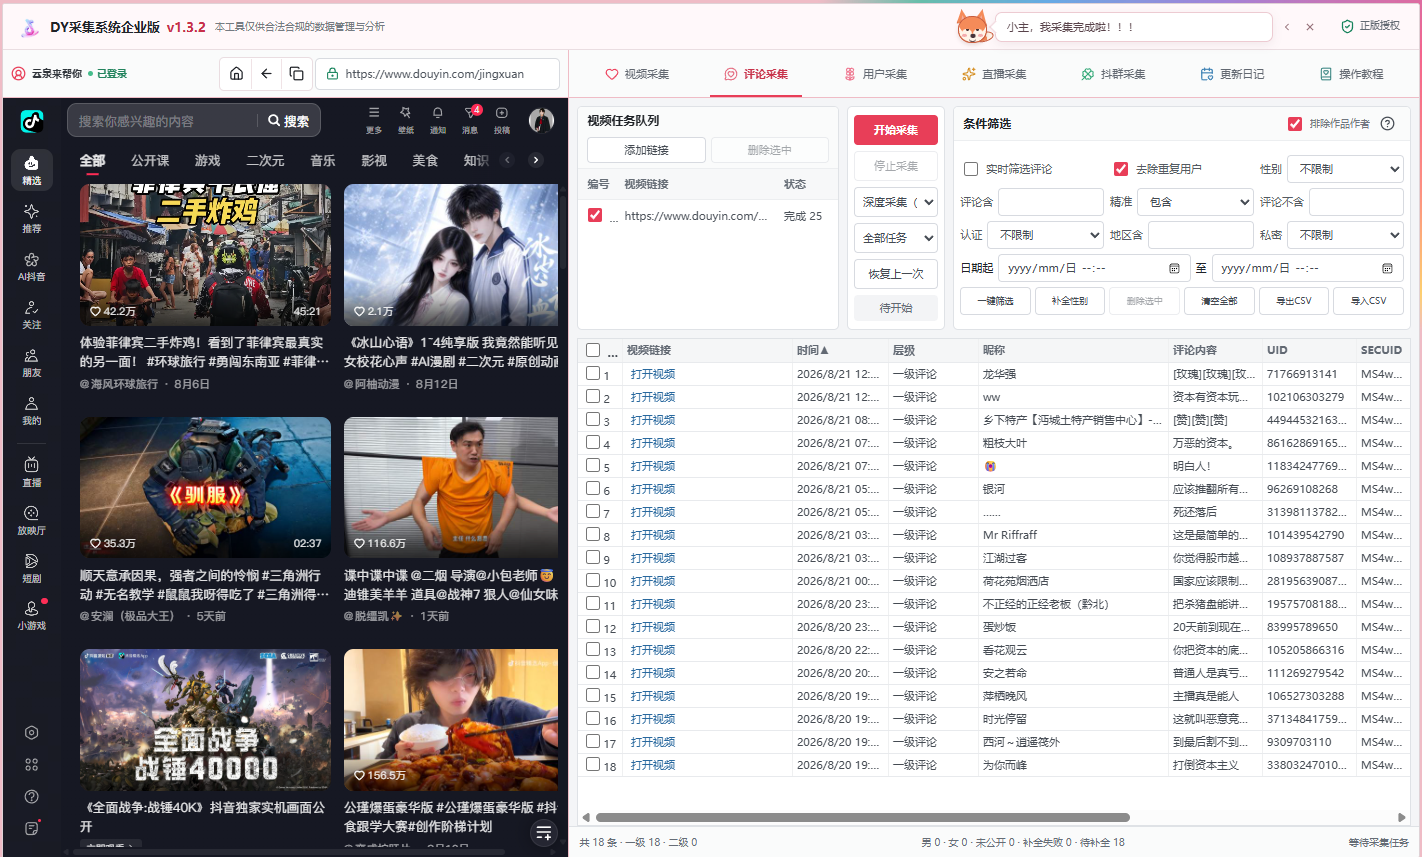The width and height of the screenshot is (1422, 857).
Task: Click the red 开始采集 button
Action: point(896,130)
